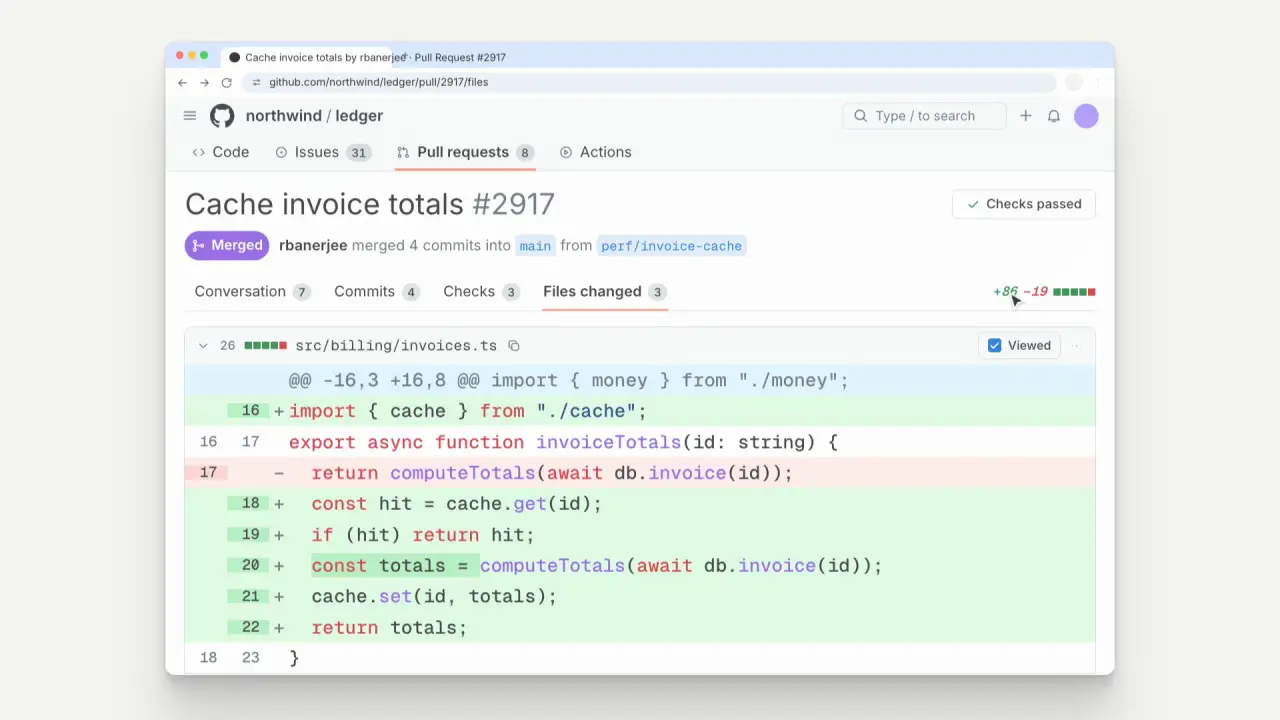Copy the invoices.ts file path
The image size is (1280, 720).
point(514,346)
